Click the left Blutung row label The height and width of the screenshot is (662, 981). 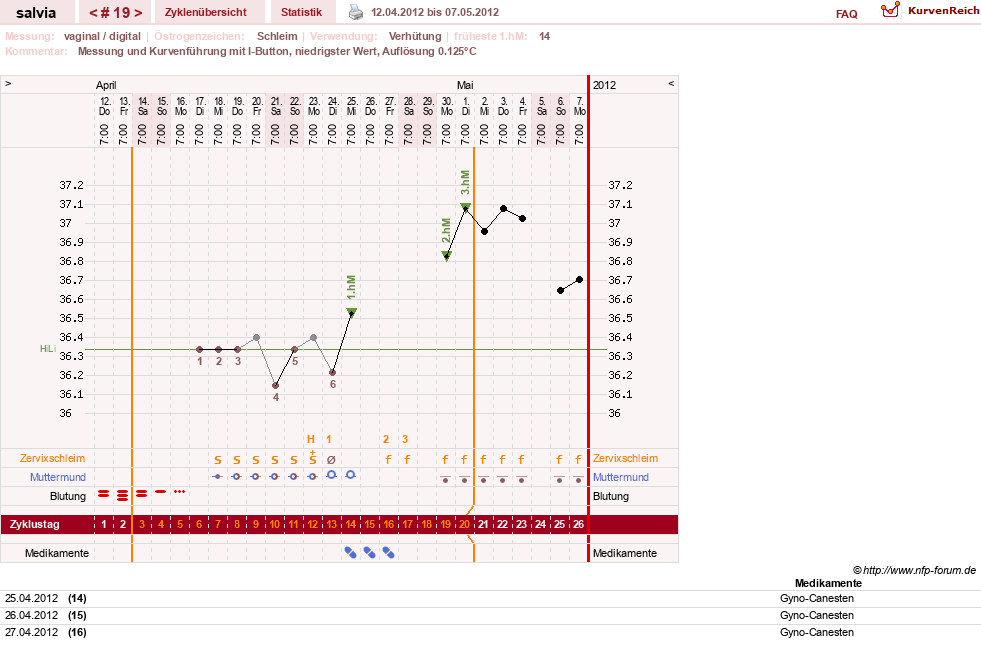coord(68,496)
